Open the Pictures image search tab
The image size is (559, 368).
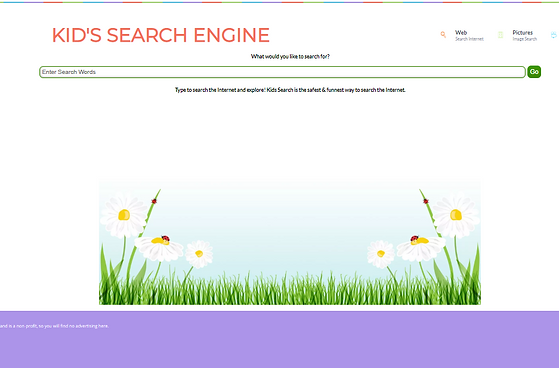524,35
